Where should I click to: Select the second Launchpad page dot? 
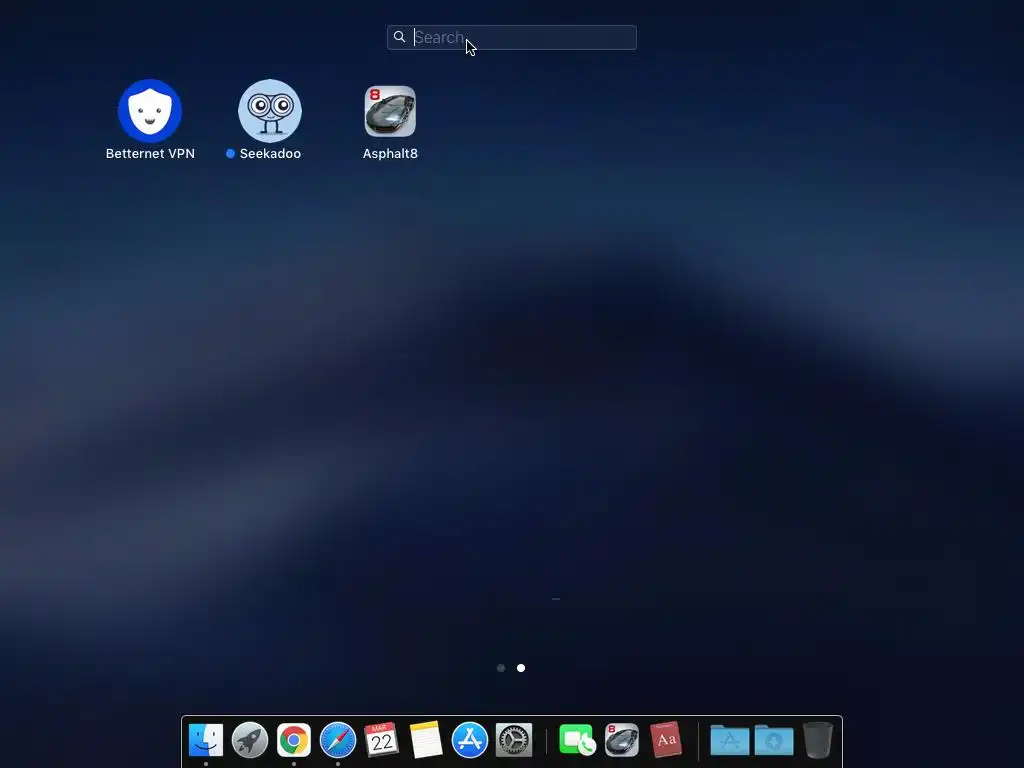point(520,667)
